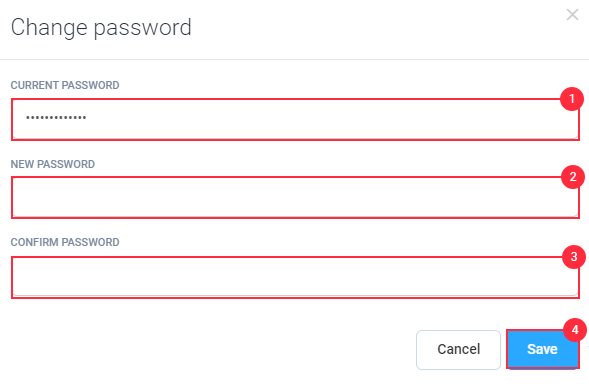Cancel the password change
Image resolution: width=589 pixels, height=386 pixels.
458,350
